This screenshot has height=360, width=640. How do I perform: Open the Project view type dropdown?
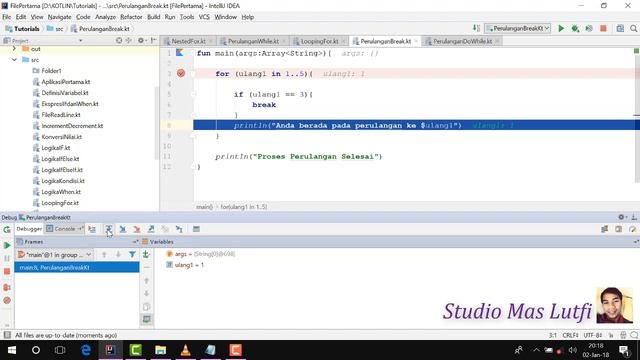pyautogui.click(x=80, y=40)
